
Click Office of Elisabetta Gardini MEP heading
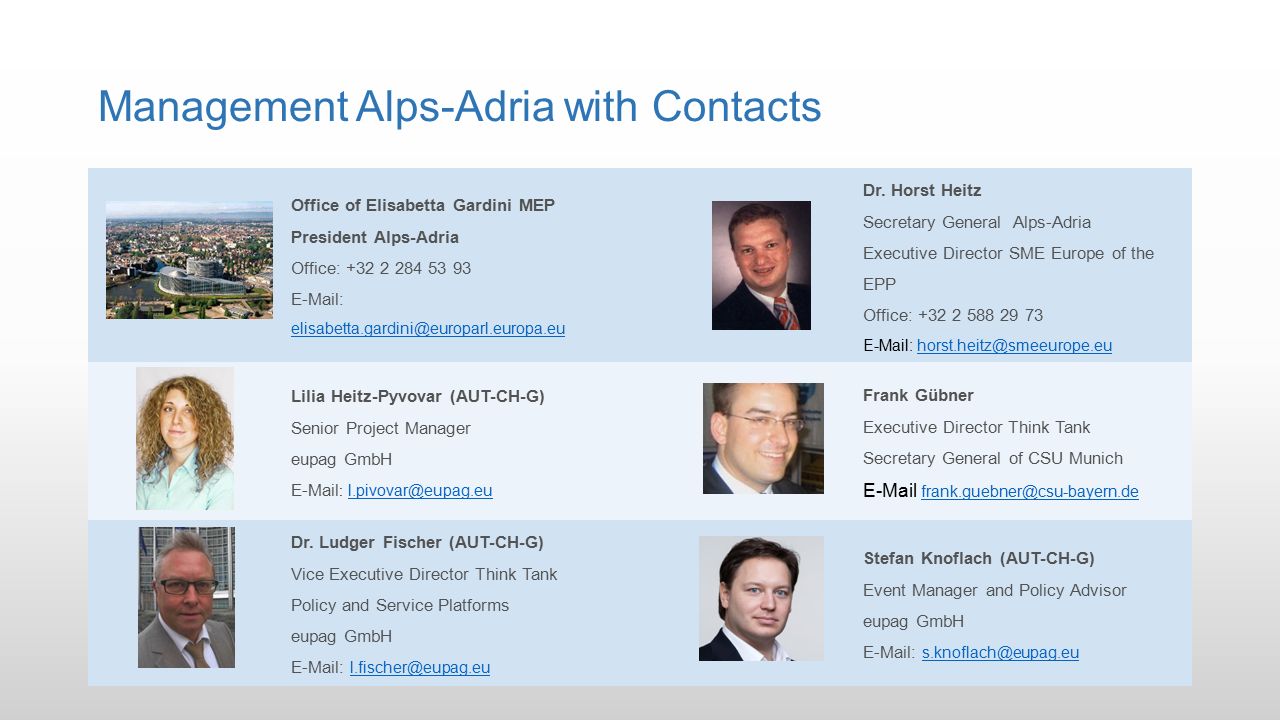[423, 206]
